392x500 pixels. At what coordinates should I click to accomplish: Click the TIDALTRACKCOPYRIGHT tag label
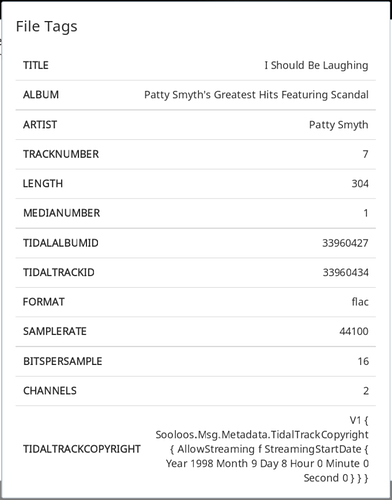tap(82, 449)
